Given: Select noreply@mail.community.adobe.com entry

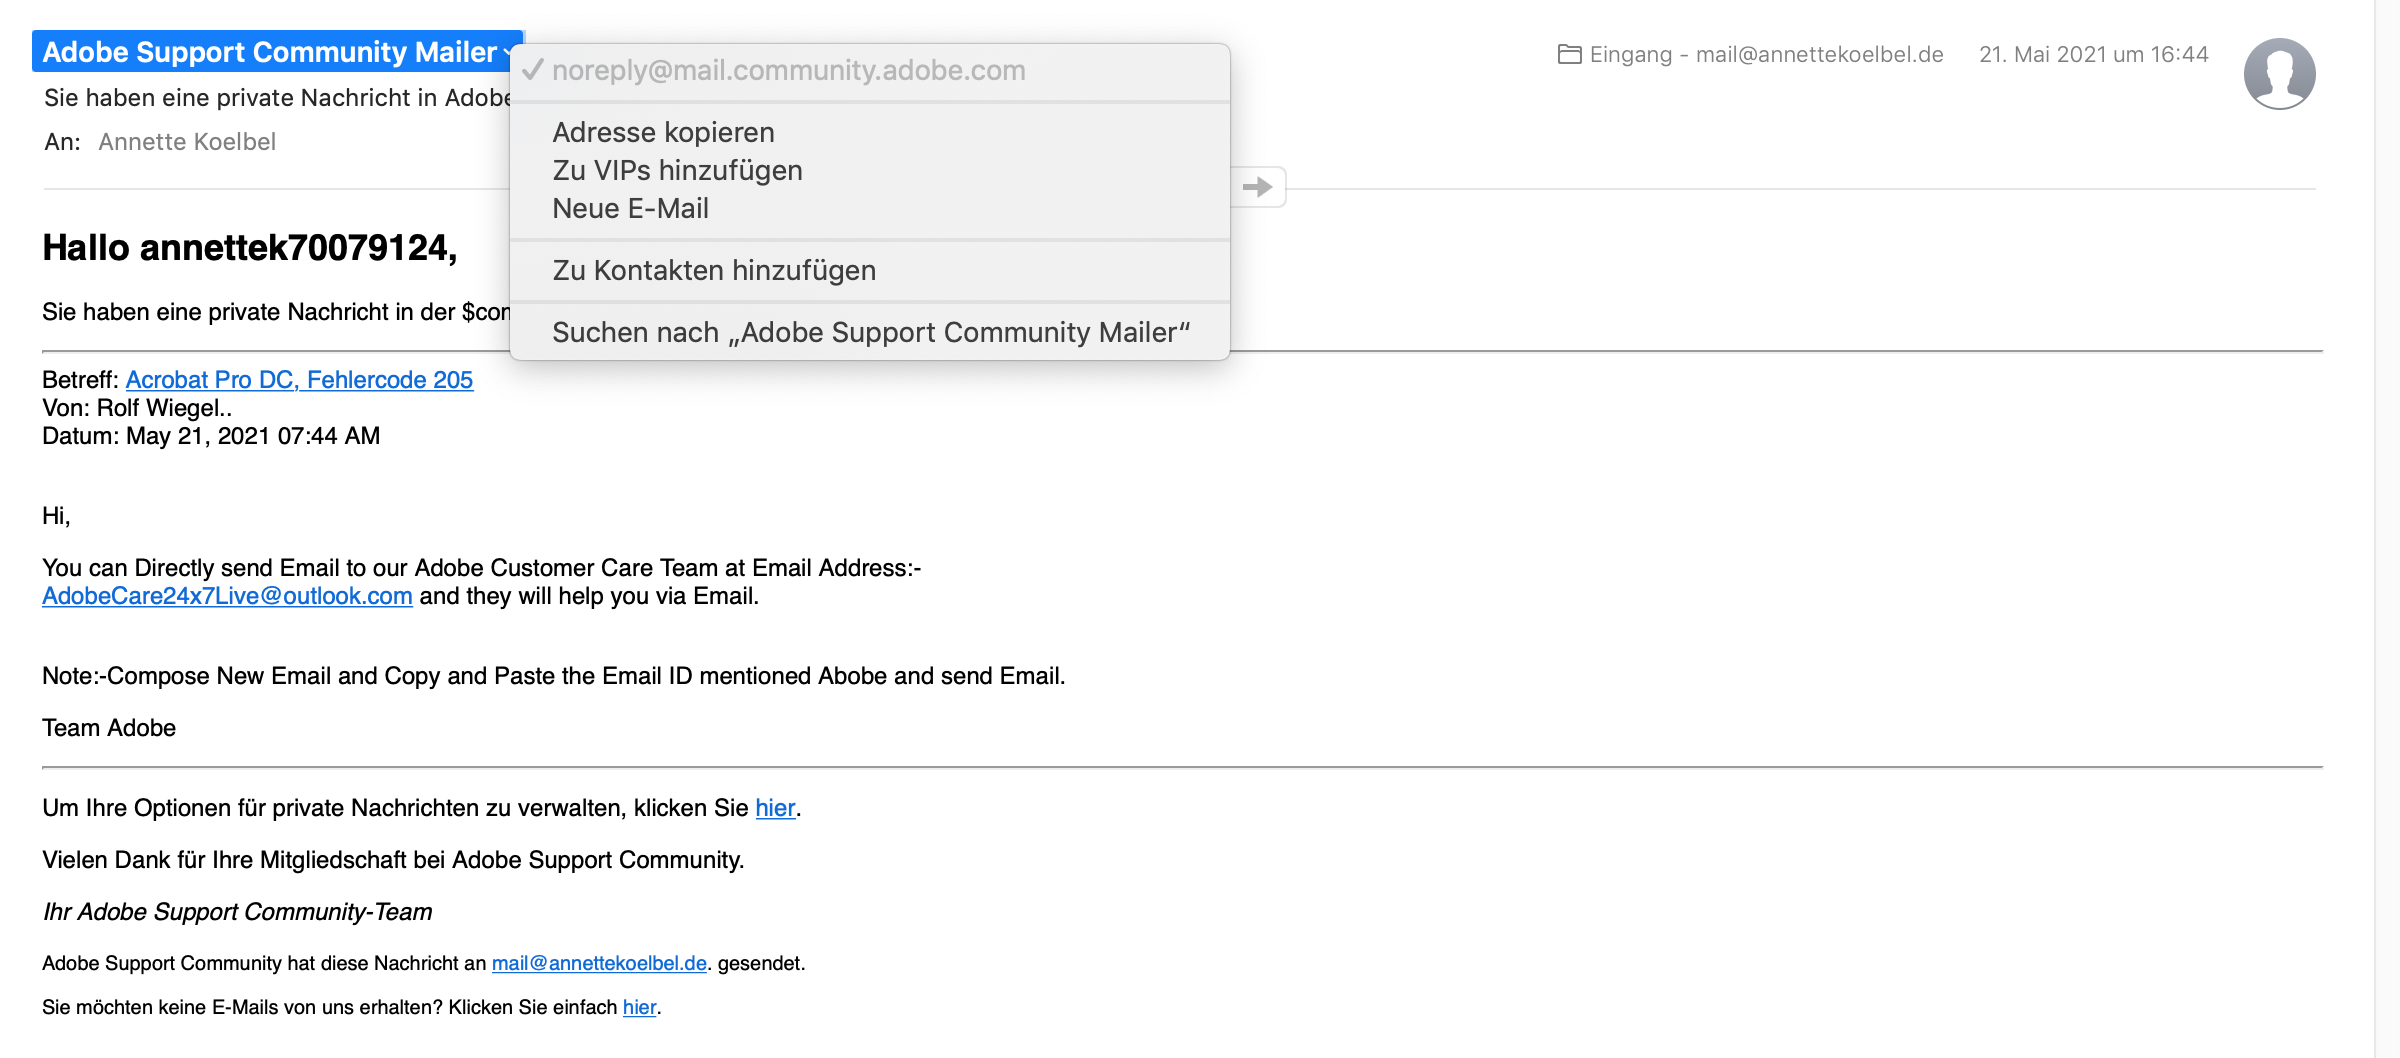Looking at the screenshot, I should pyautogui.click(x=869, y=70).
